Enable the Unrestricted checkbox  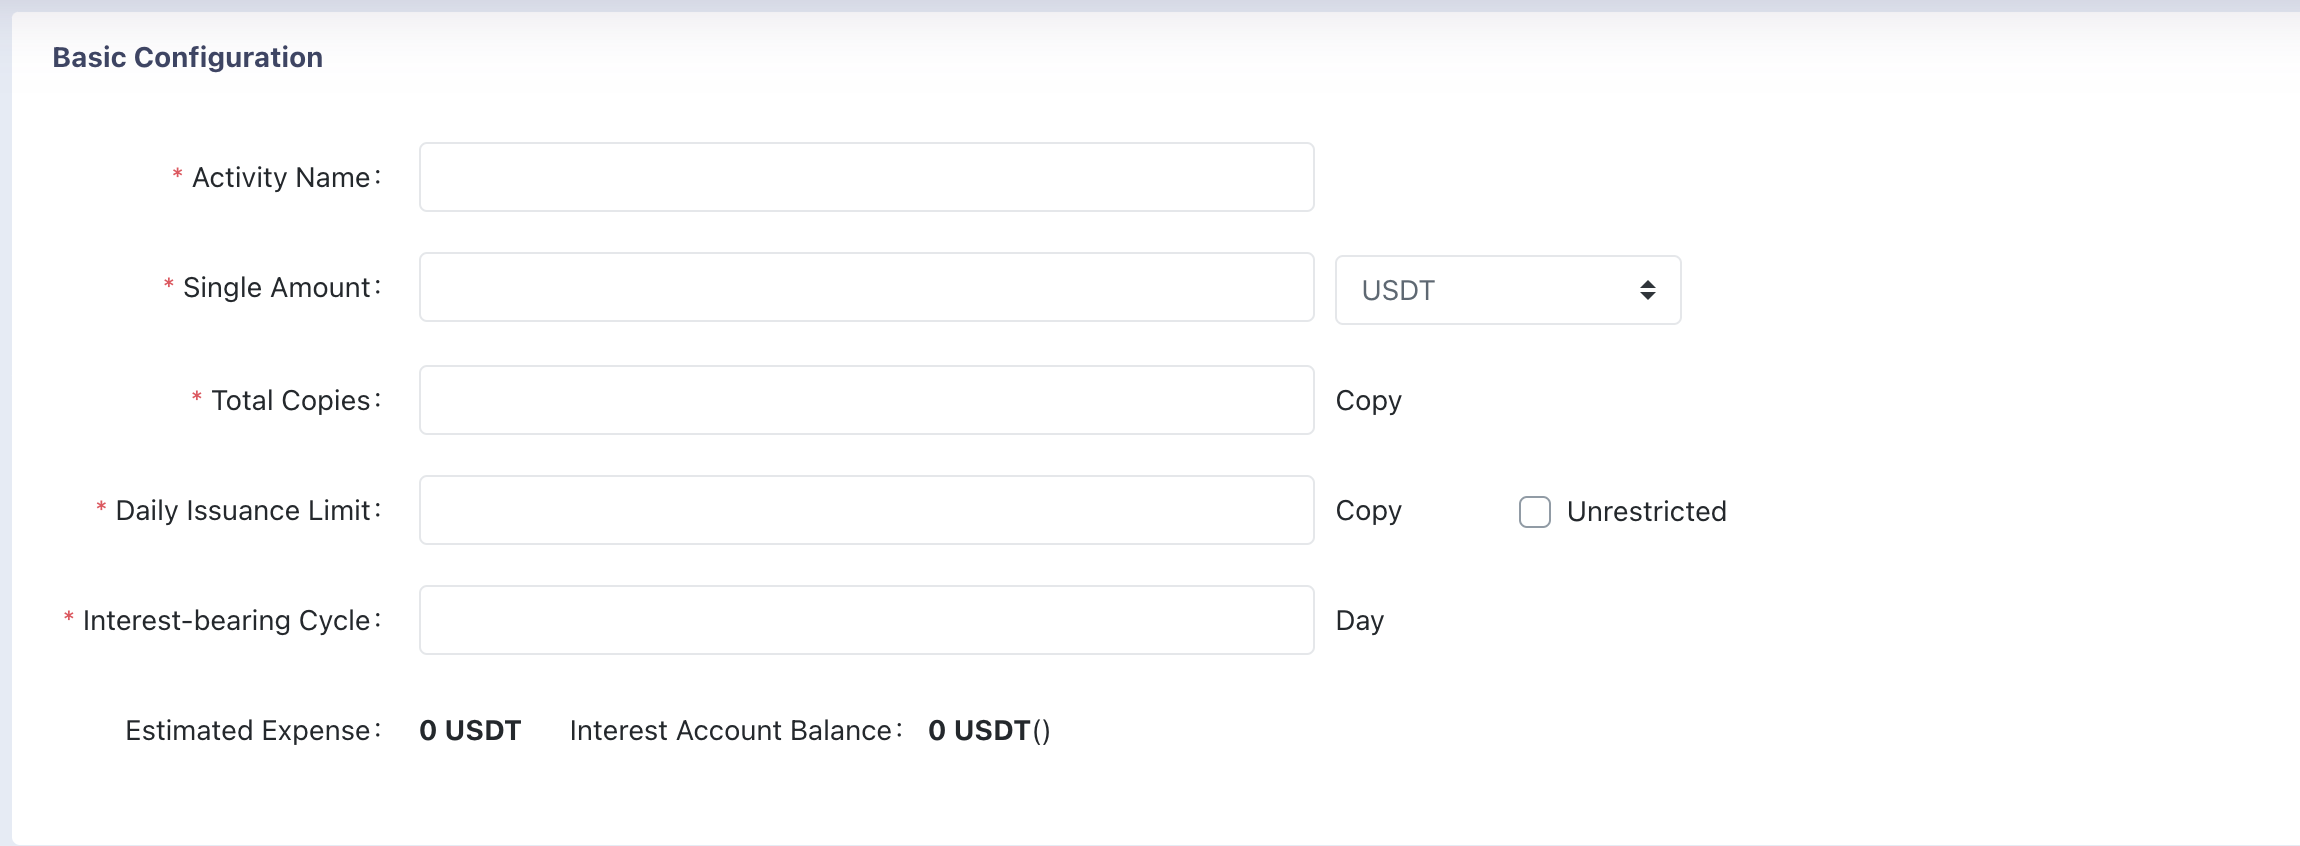click(x=1535, y=511)
